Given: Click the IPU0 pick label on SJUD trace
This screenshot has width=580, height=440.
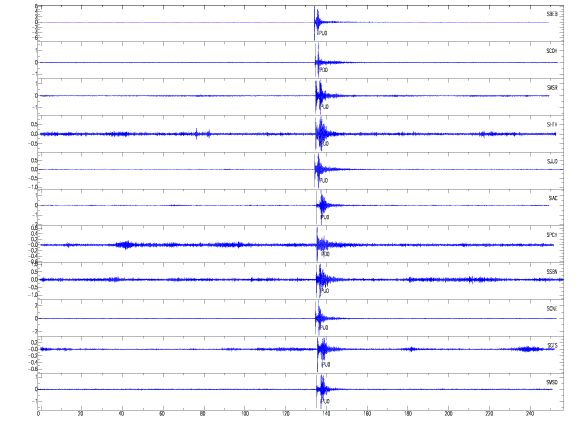Looking at the screenshot, I should pos(324,180).
